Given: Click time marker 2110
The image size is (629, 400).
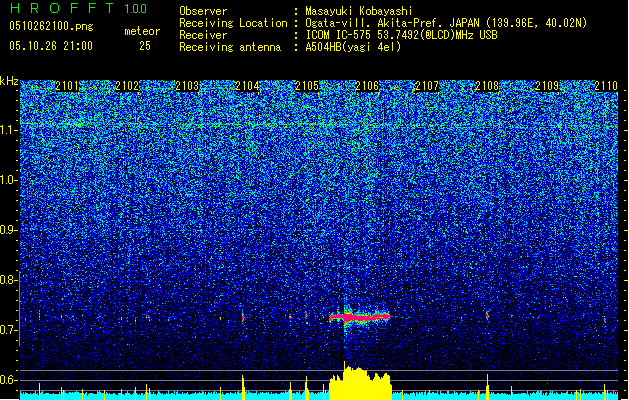Looking at the screenshot, I should point(606,86).
